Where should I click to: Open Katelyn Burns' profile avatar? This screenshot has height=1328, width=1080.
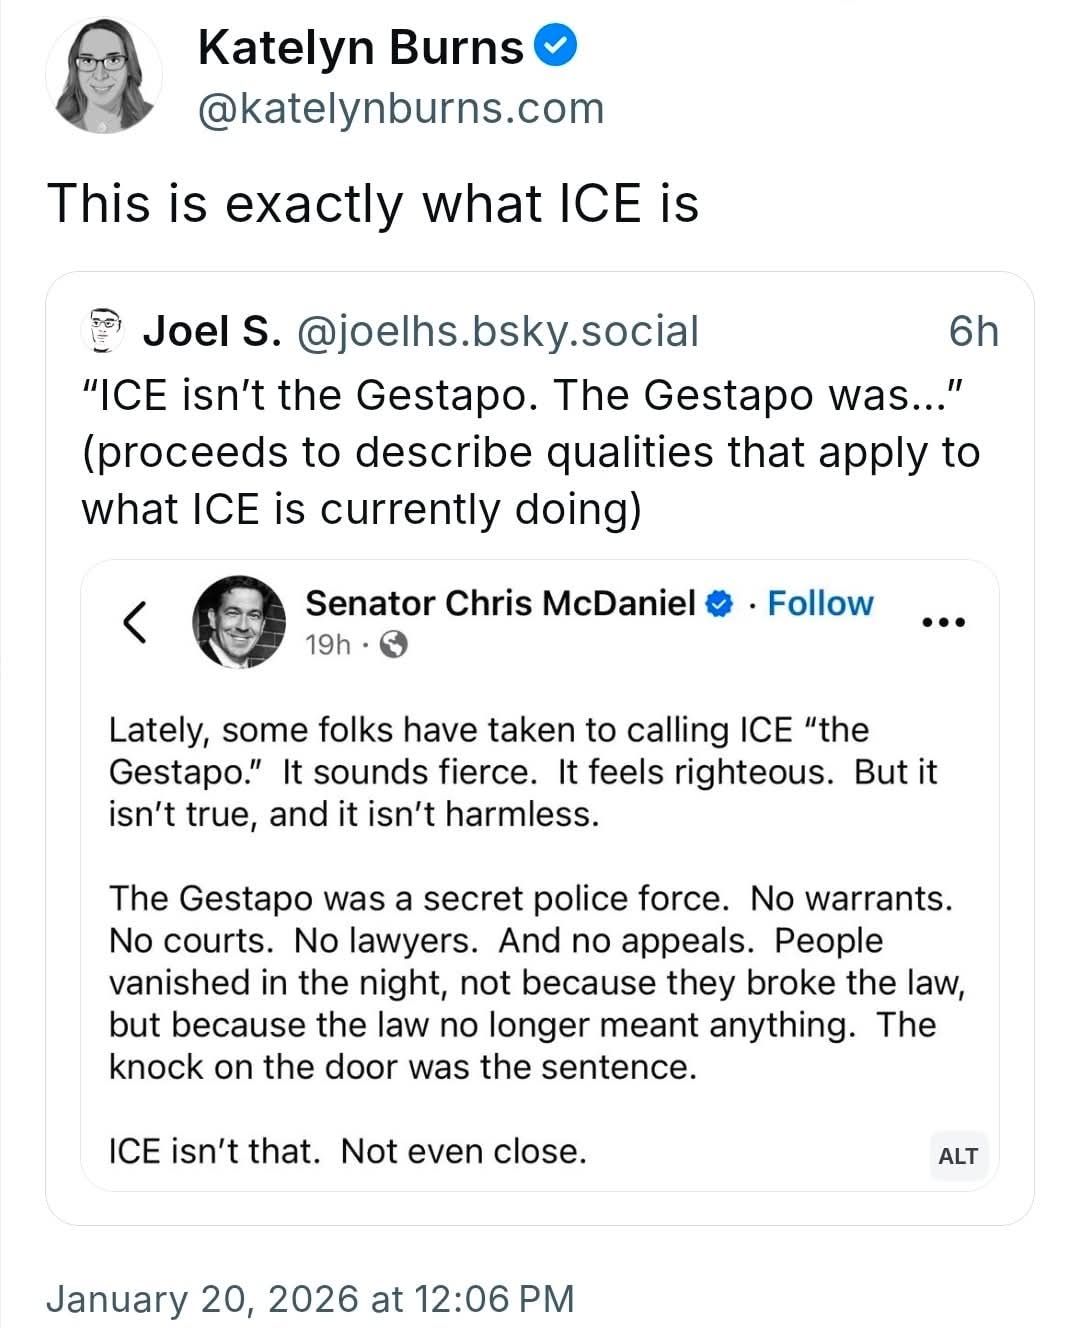(105, 75)
